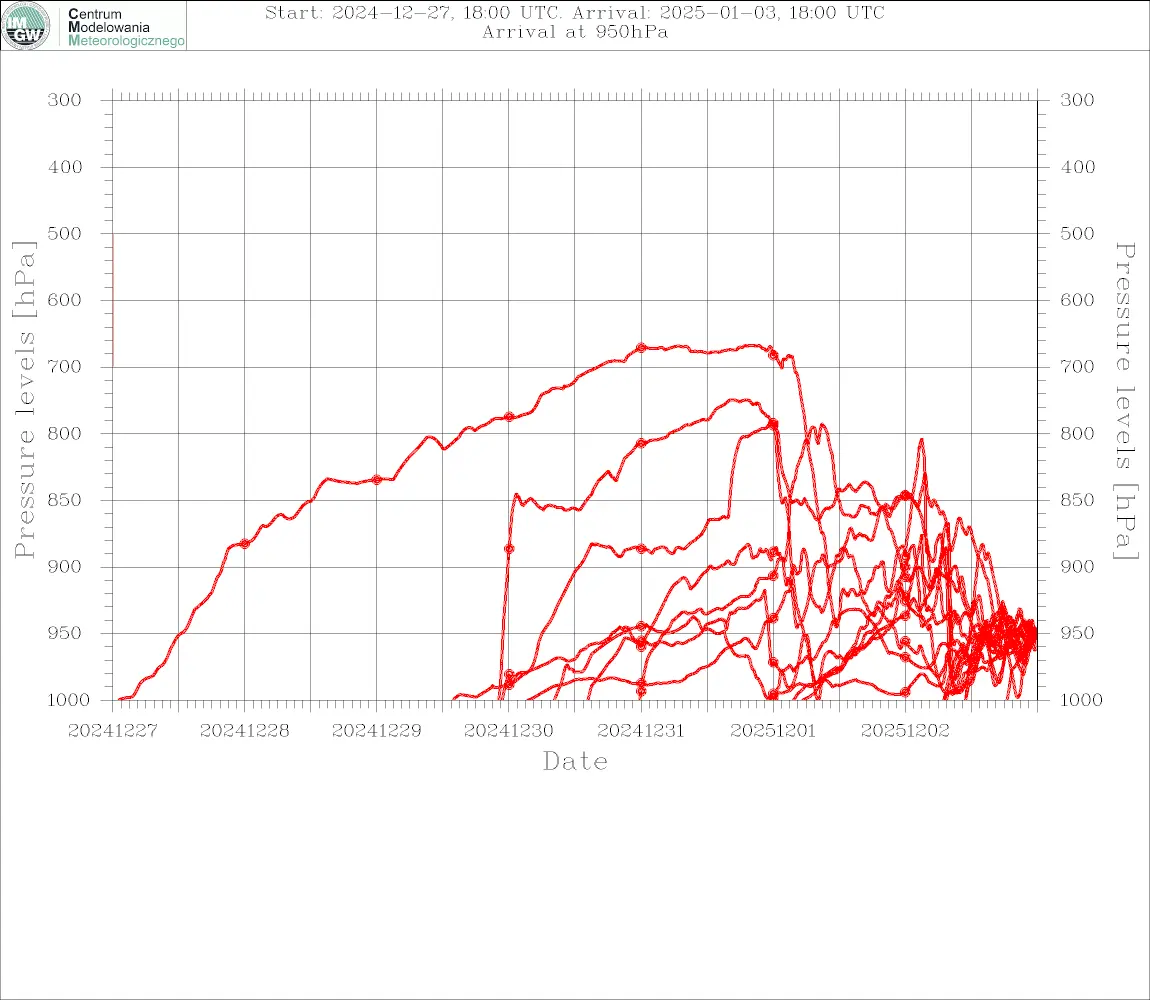Click the right axis 300 label
The height and width of the screenshot is (1000, 1150).
[x=1077, y=100]
